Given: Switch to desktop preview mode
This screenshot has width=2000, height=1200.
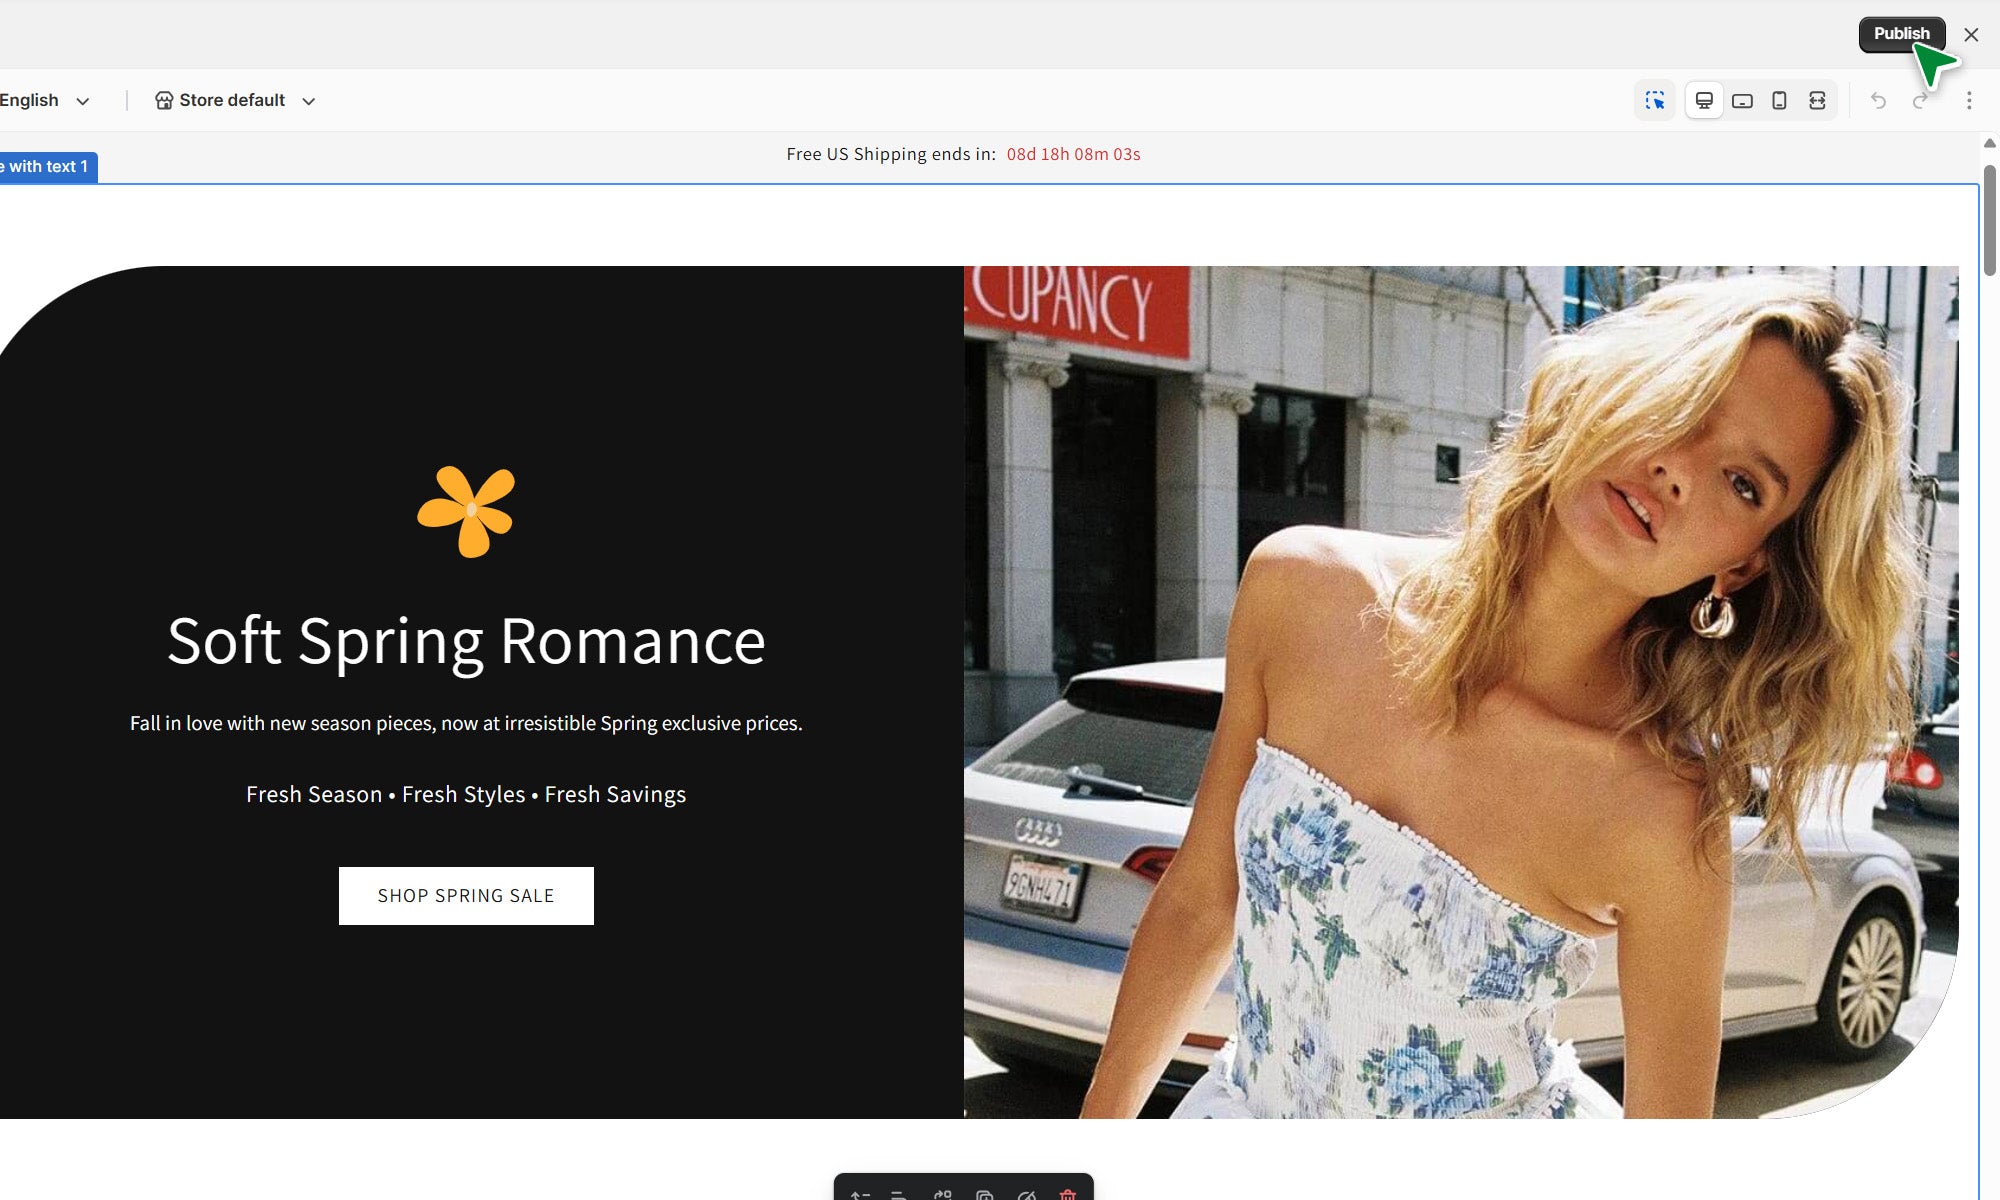Looking at the screenshot, I should coord(1704,101).
